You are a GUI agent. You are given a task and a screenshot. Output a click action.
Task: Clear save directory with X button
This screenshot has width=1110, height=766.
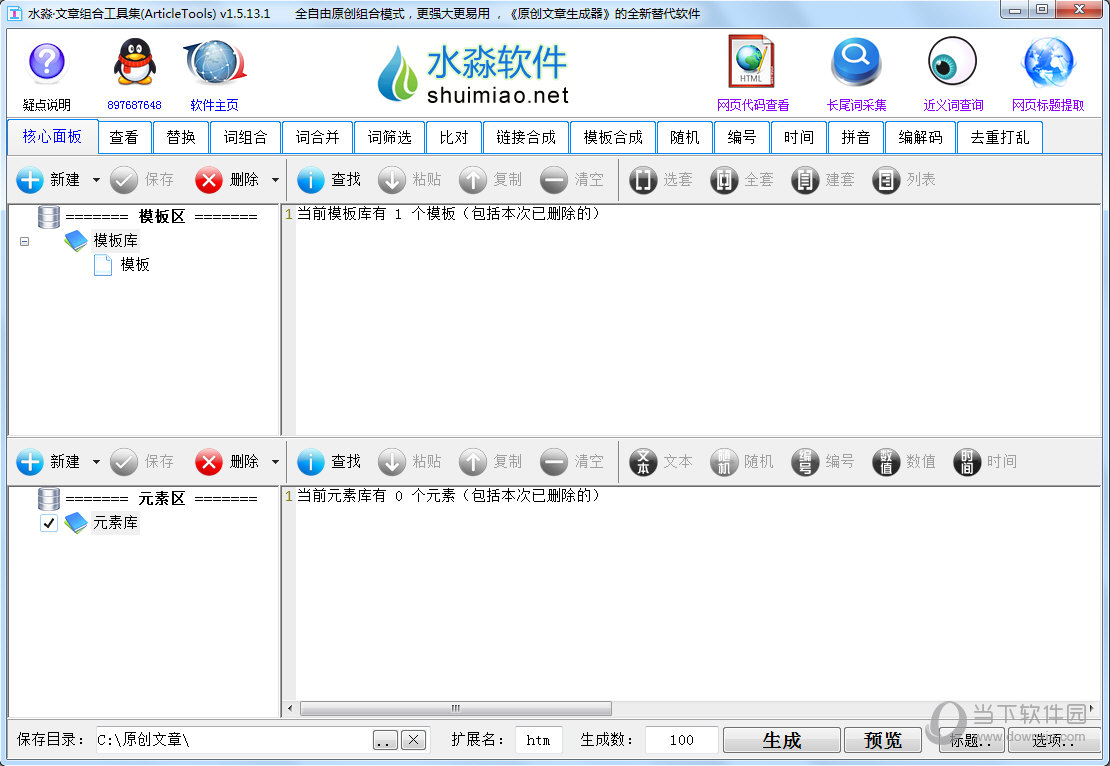point(413,741)
